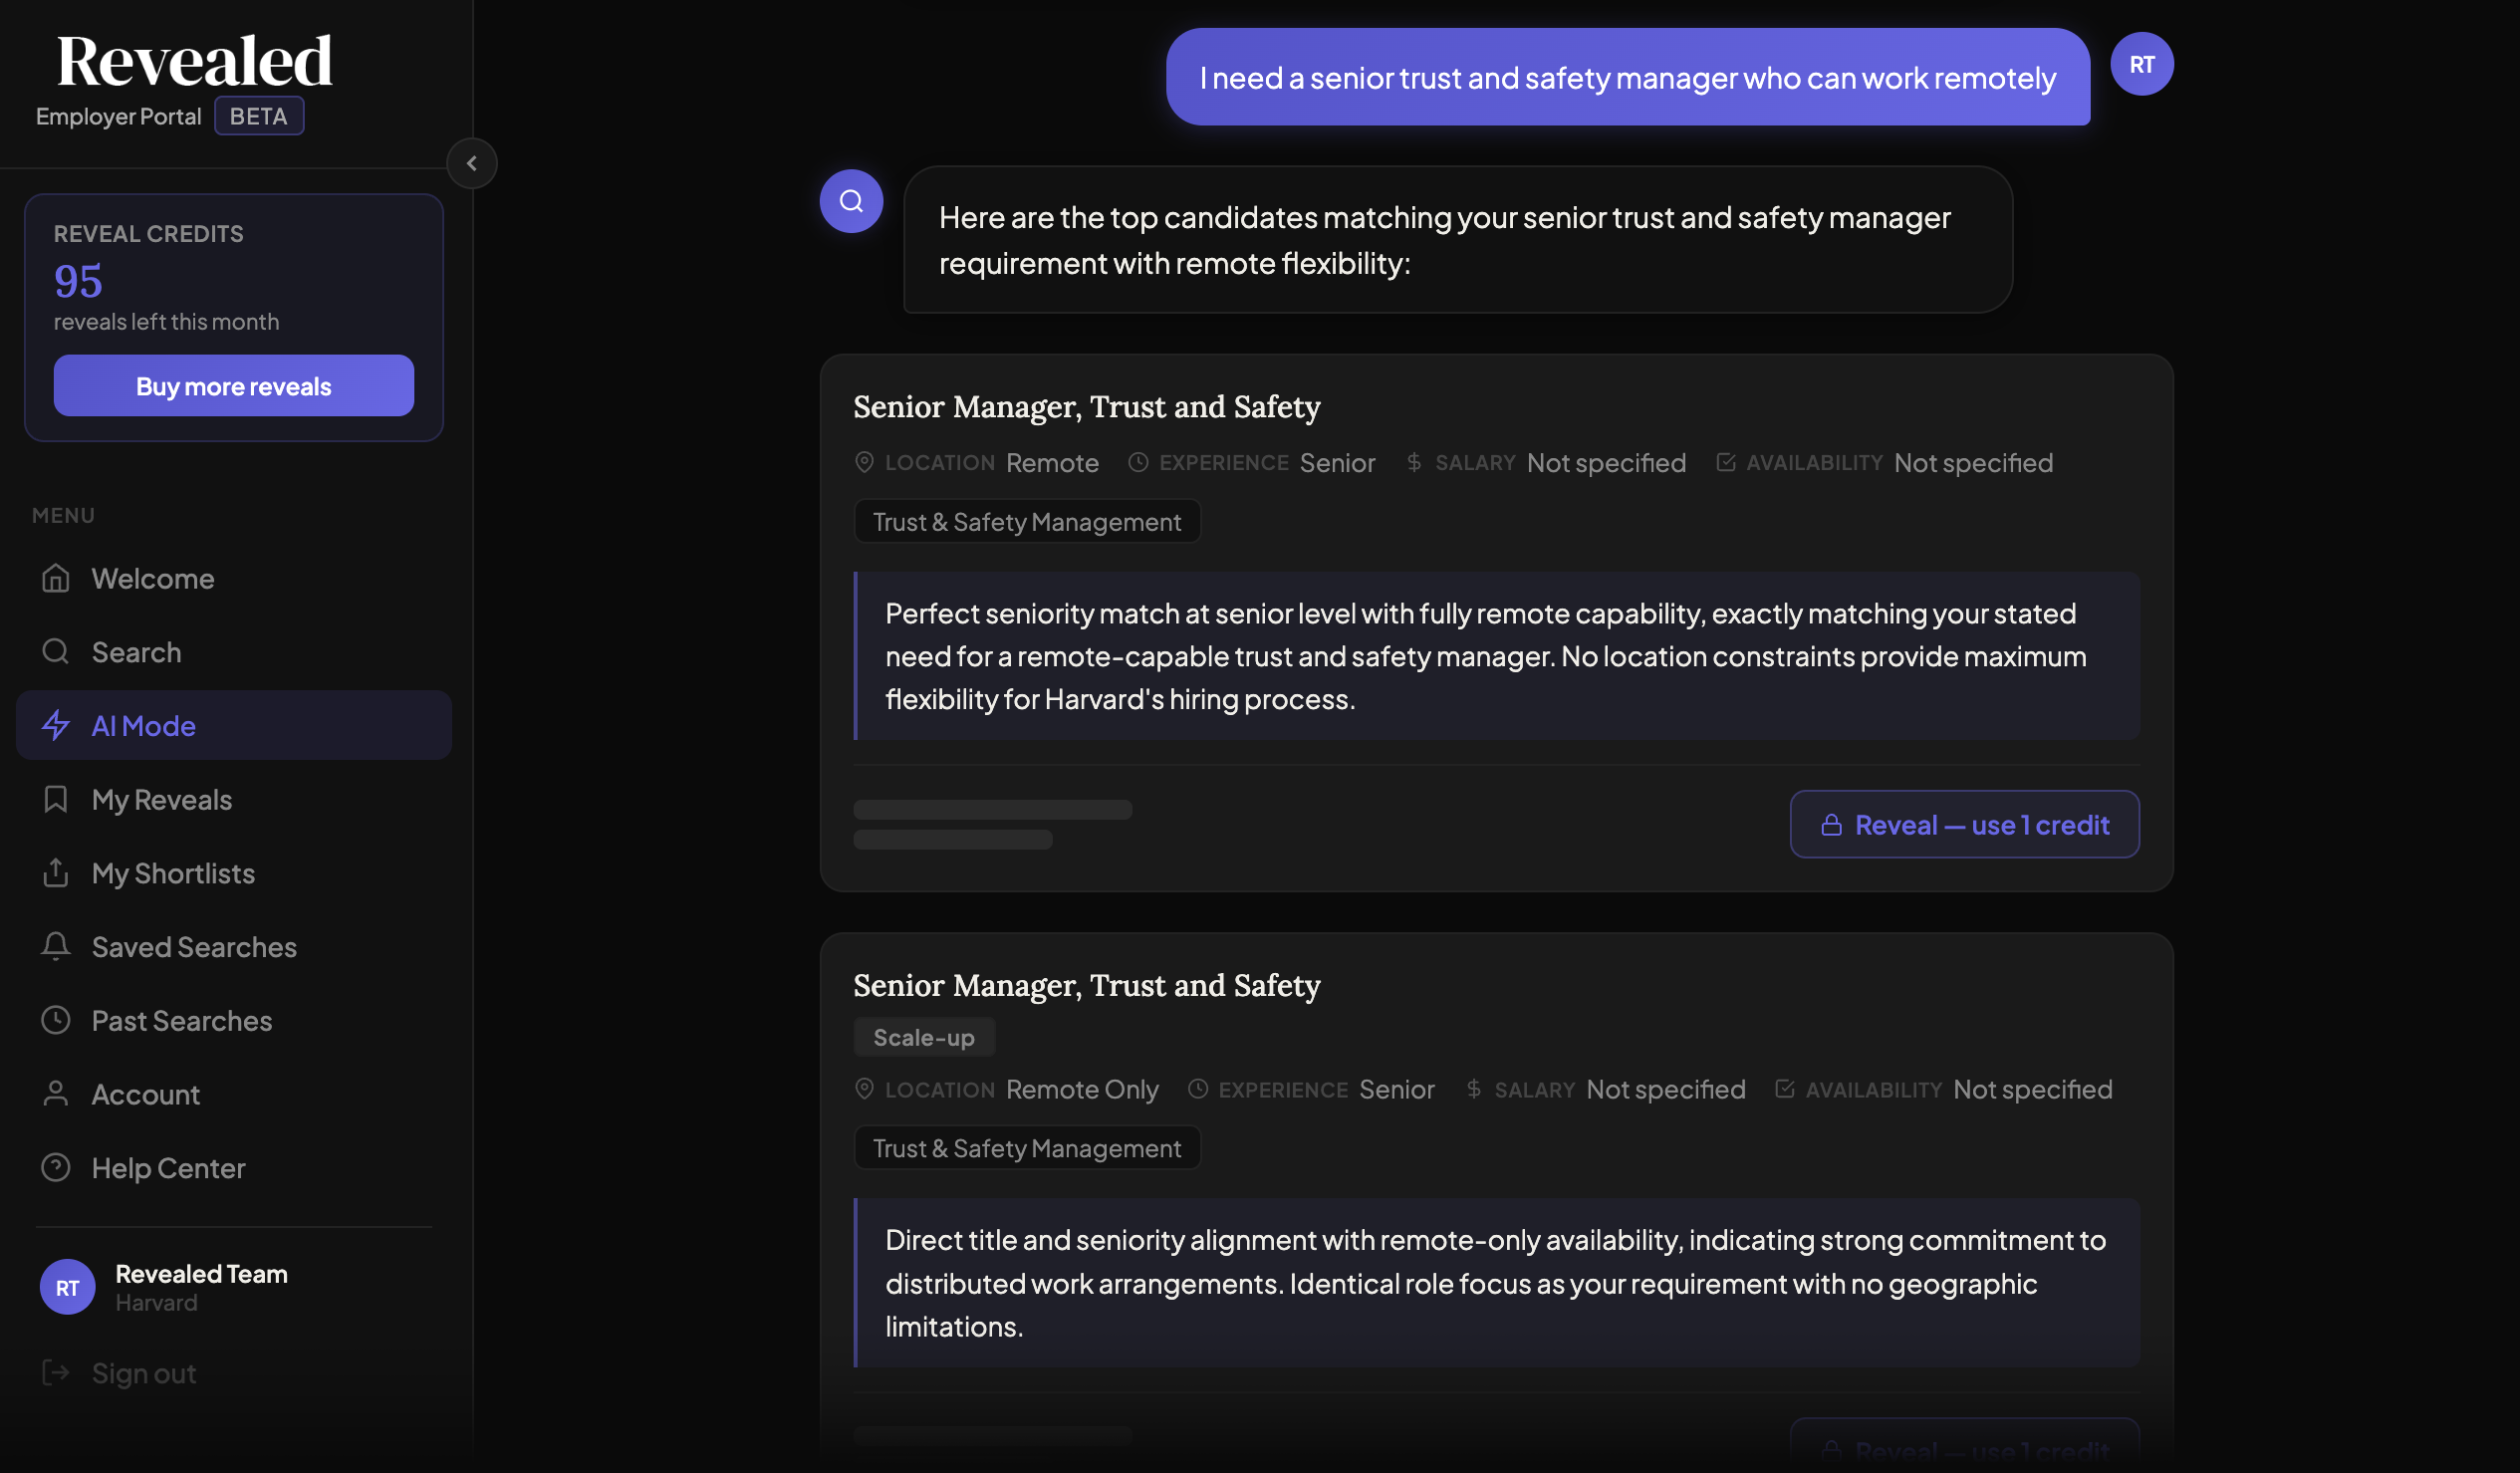Viewport: 2520px width, 1473px height.
Task: Click the 'Direct title and seniority alignment' explanation
Action: pos(1497,1283)
